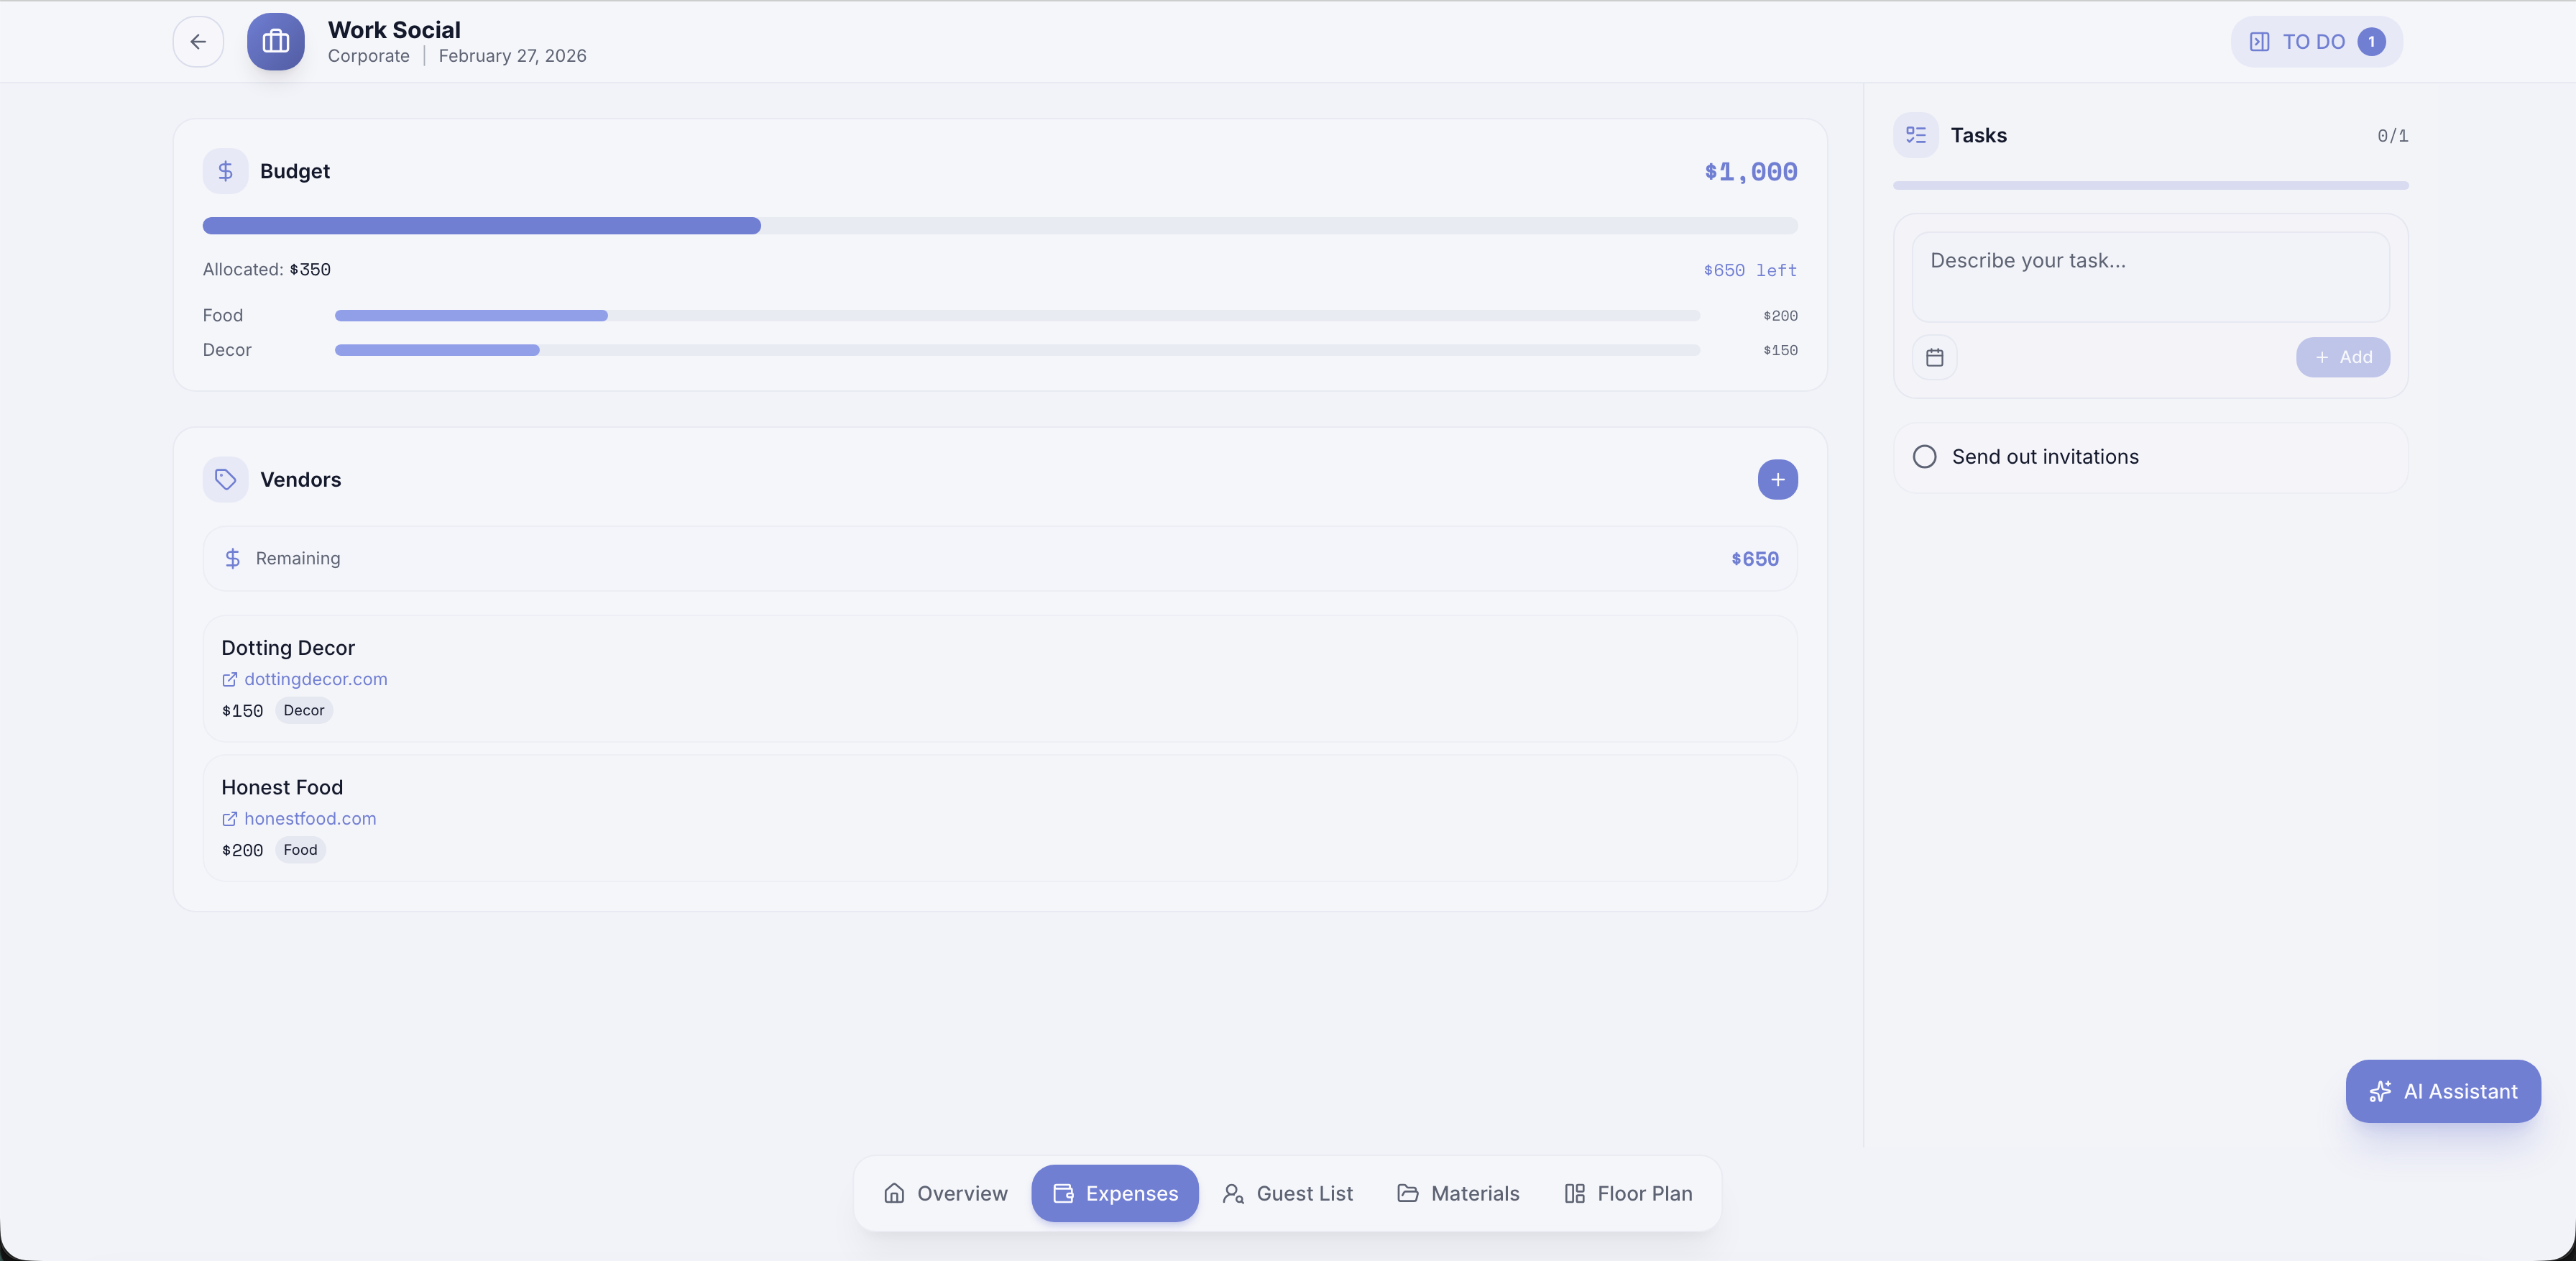This screenshot has height=1261, width=2576.
Task: Launch the AI Assistant button
Action: click(2442, 1091)
